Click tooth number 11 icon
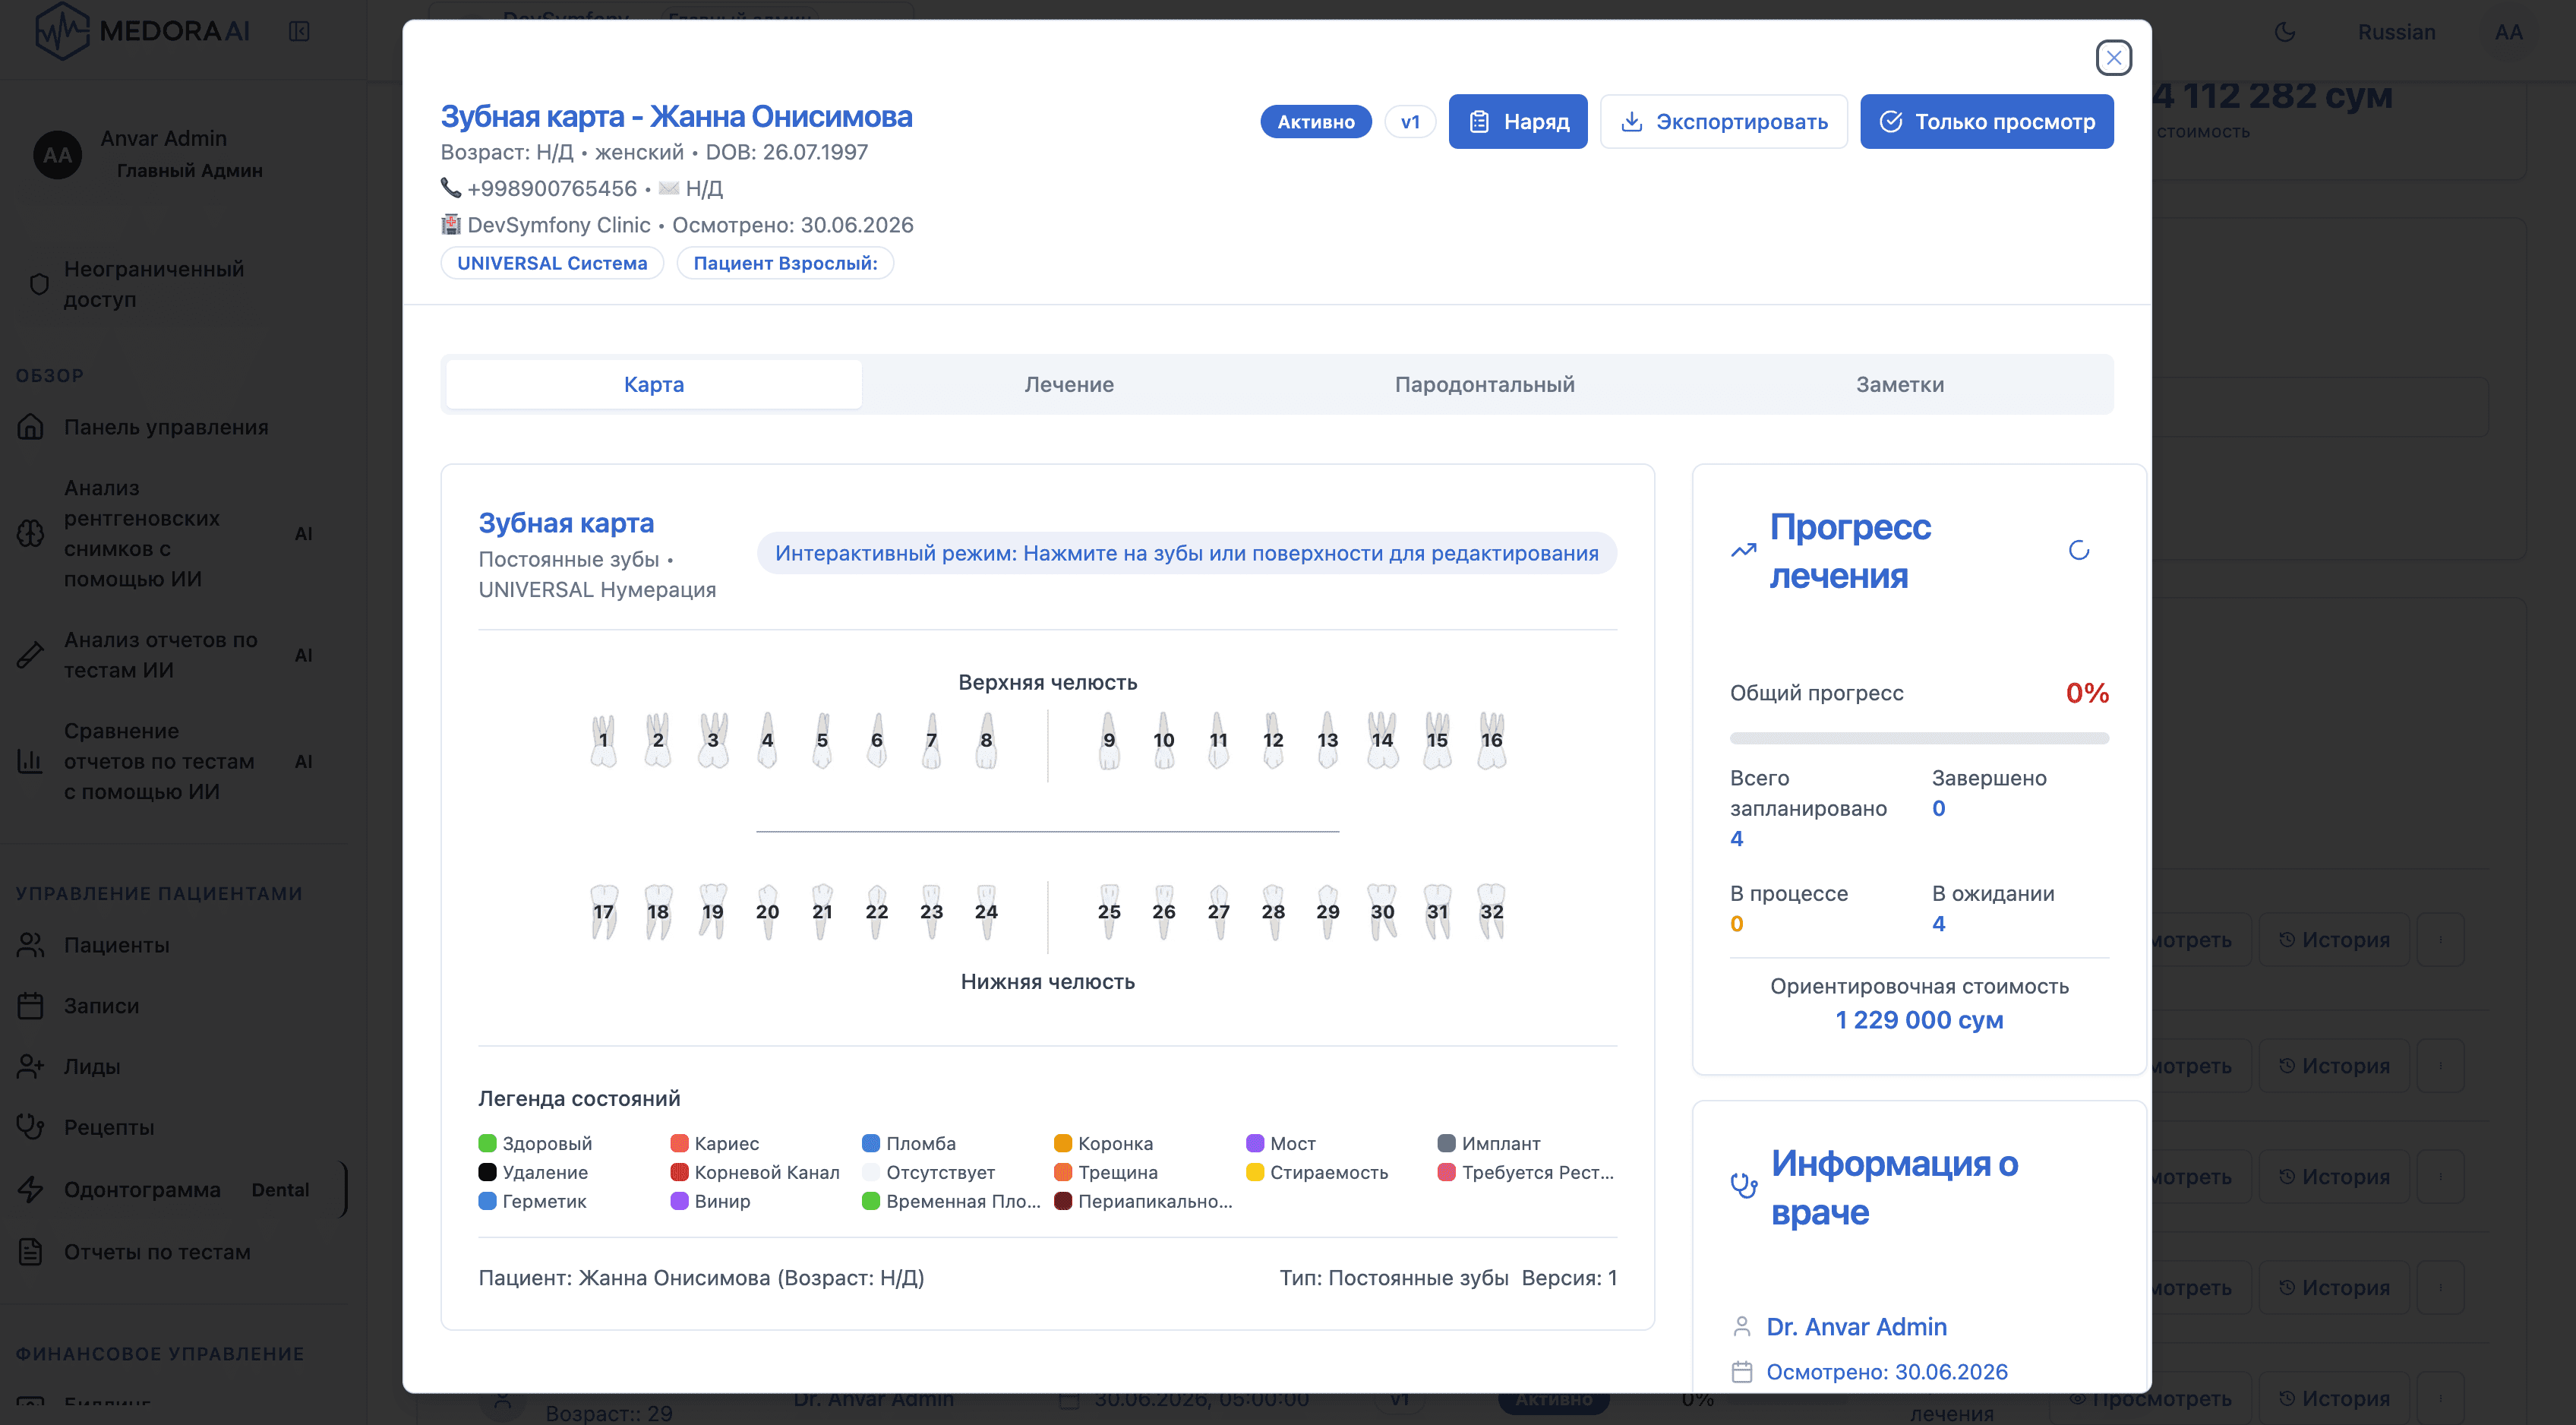This screenshot has width=2576, height=1425. point(1218,740)
